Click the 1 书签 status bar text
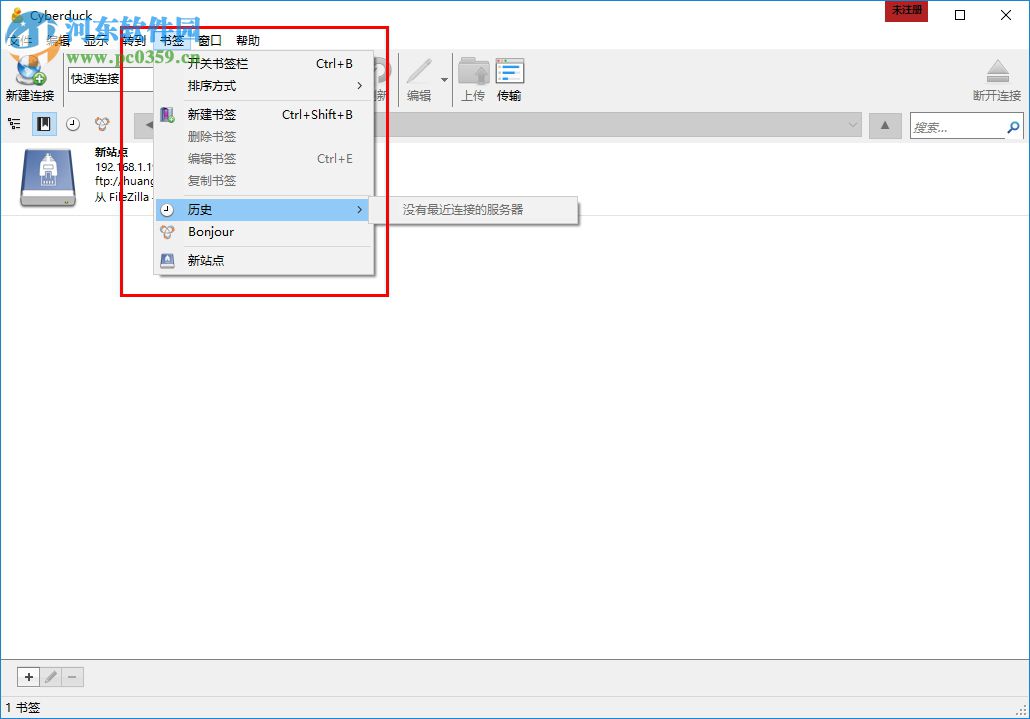This screenshot has width=1030, height=719. tap(23, 708)
